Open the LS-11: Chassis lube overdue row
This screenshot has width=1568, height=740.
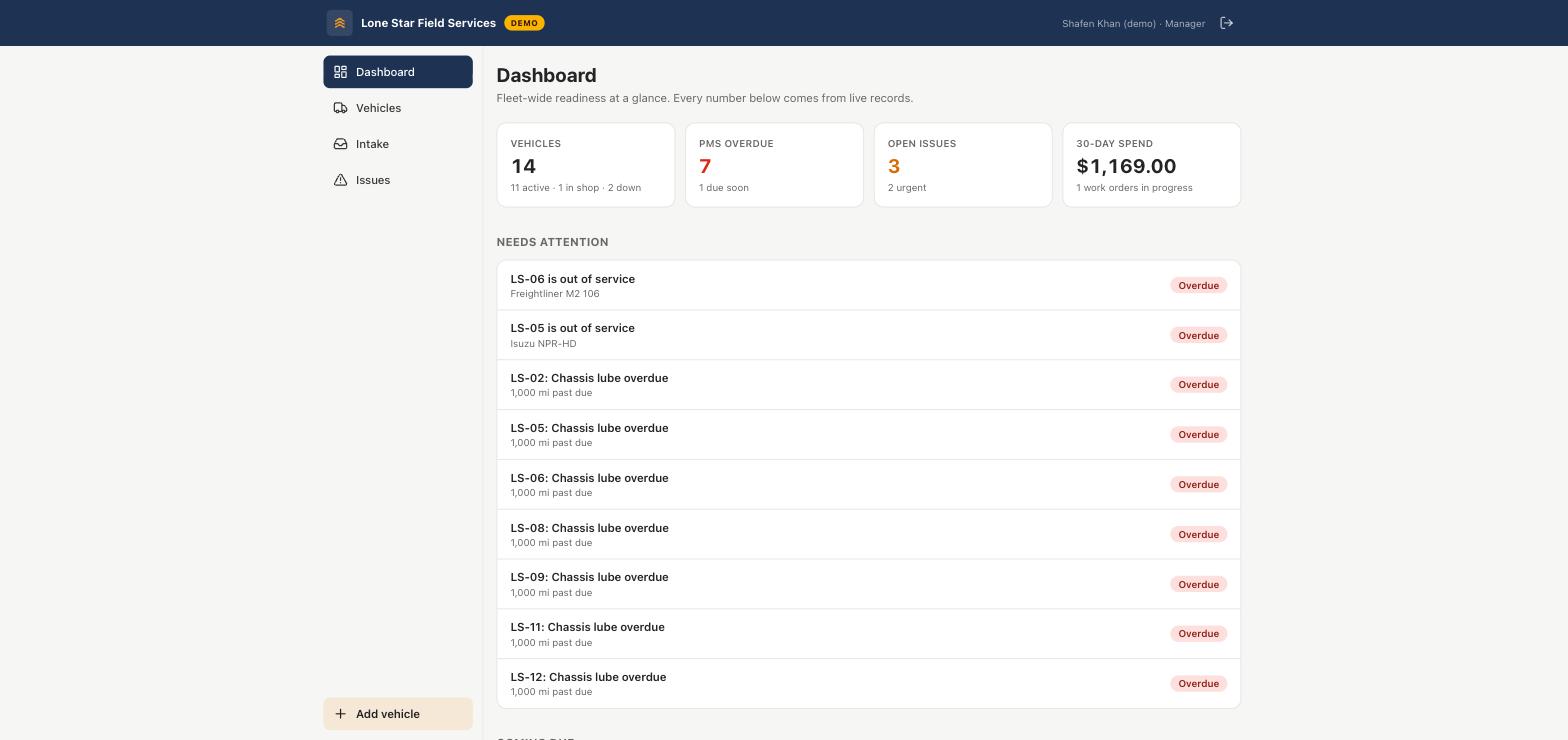[868, 634]
